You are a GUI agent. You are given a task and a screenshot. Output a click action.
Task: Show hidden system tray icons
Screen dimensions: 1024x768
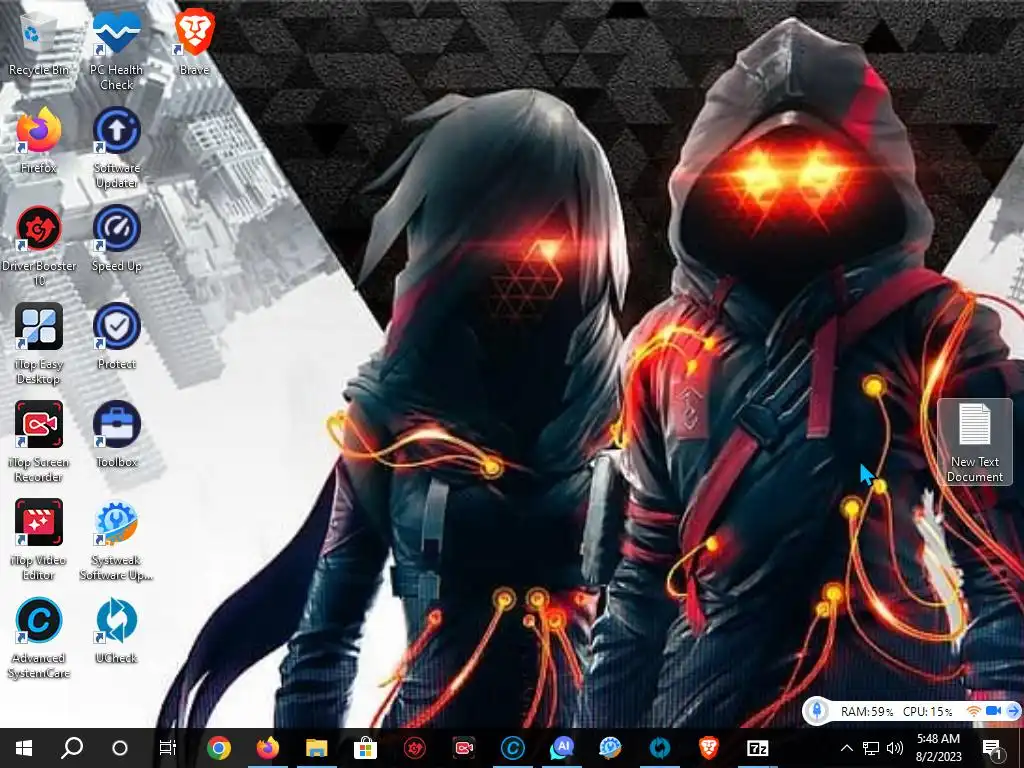(846, 748)
